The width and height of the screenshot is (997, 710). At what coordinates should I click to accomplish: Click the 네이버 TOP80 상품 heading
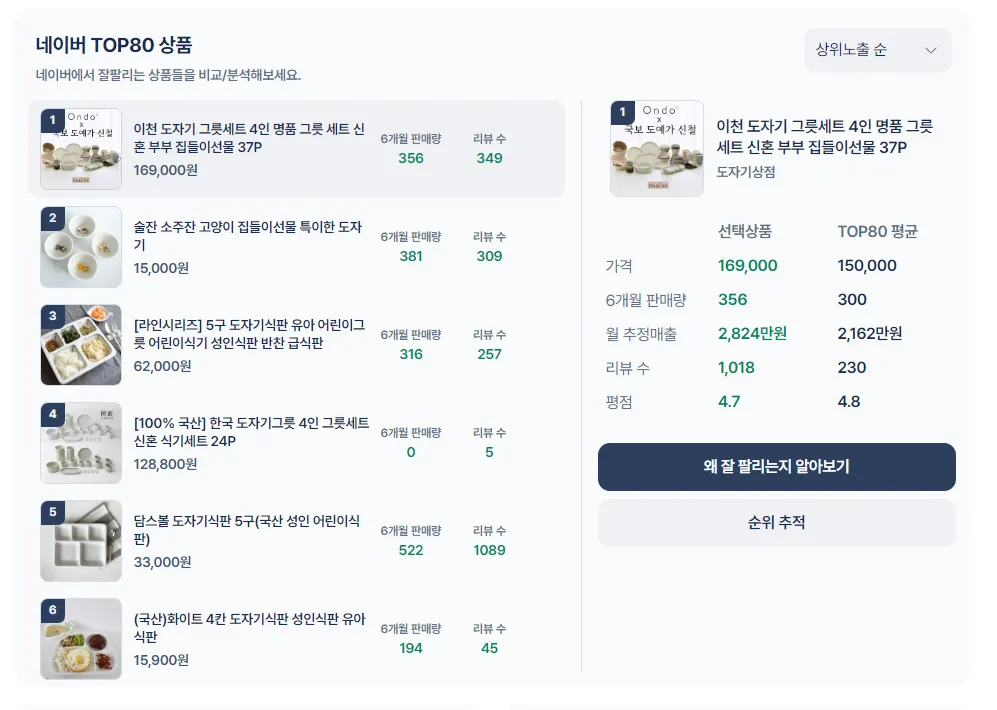click(114, 45)
